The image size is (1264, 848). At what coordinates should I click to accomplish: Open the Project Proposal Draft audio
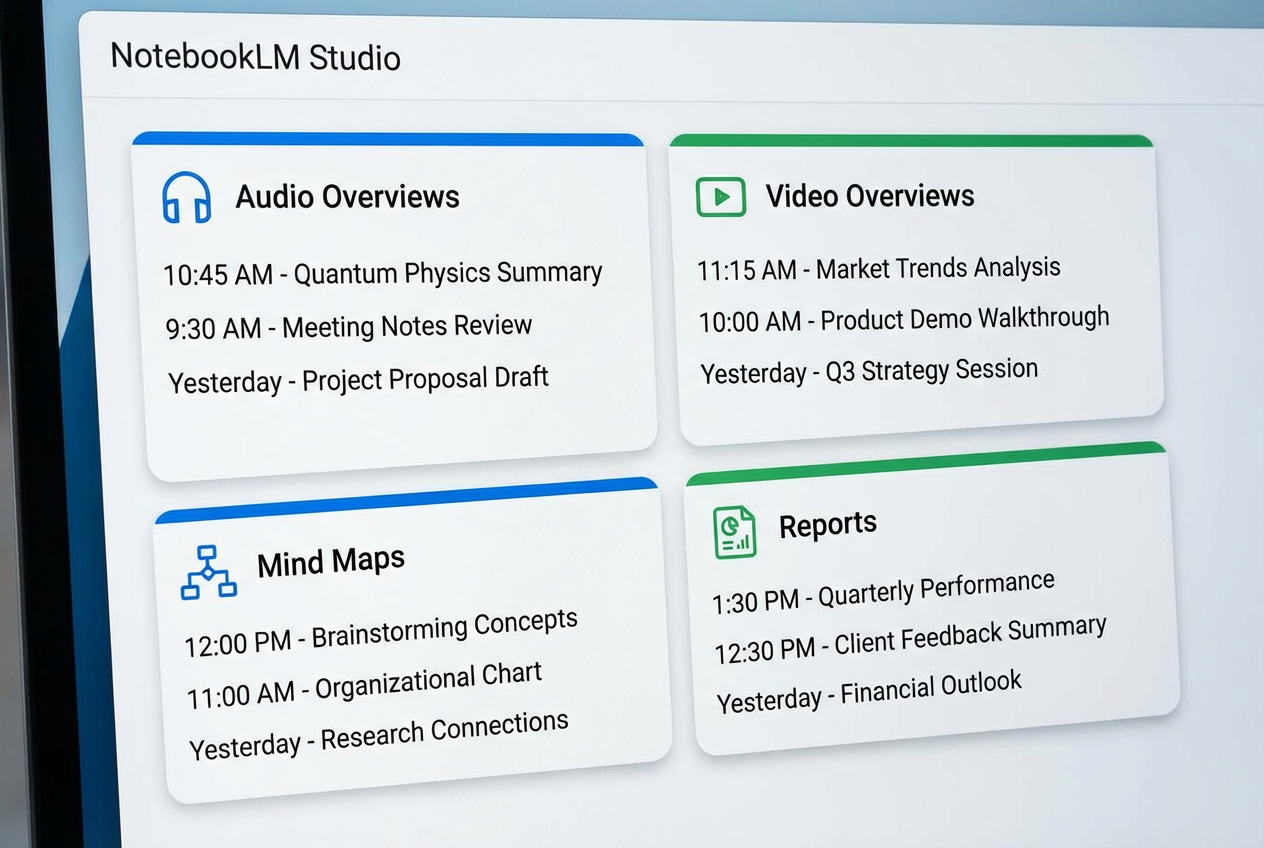click(x=358, y=377)
